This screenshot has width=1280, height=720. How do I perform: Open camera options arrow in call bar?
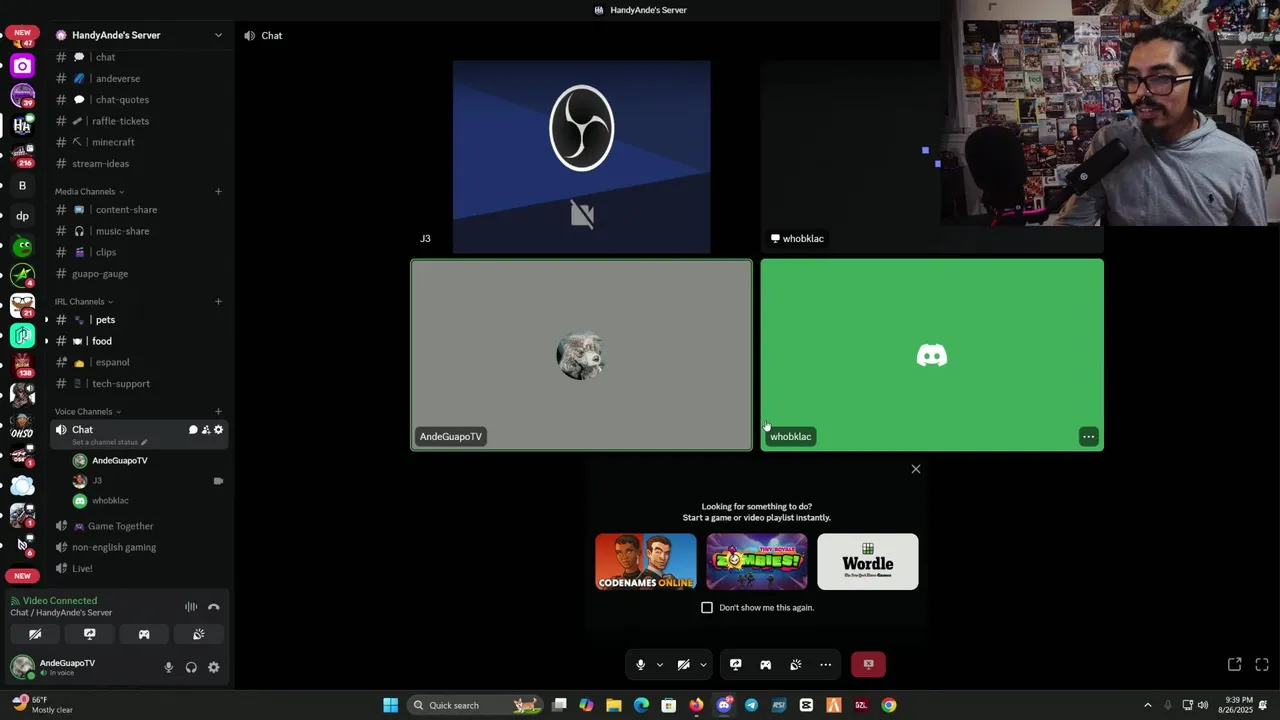click(x=703, y=665)
